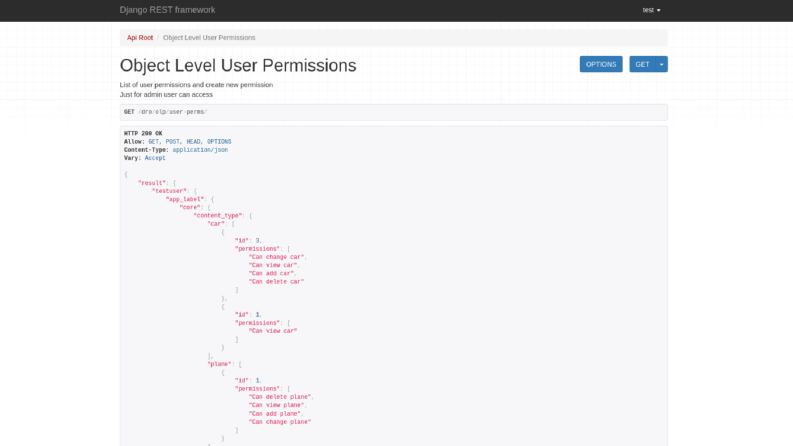The width and height of the screenshot is (793, 446).
Task: Select the Object Level User Permissions breadcrumb
Action: [x=209, y=38]
